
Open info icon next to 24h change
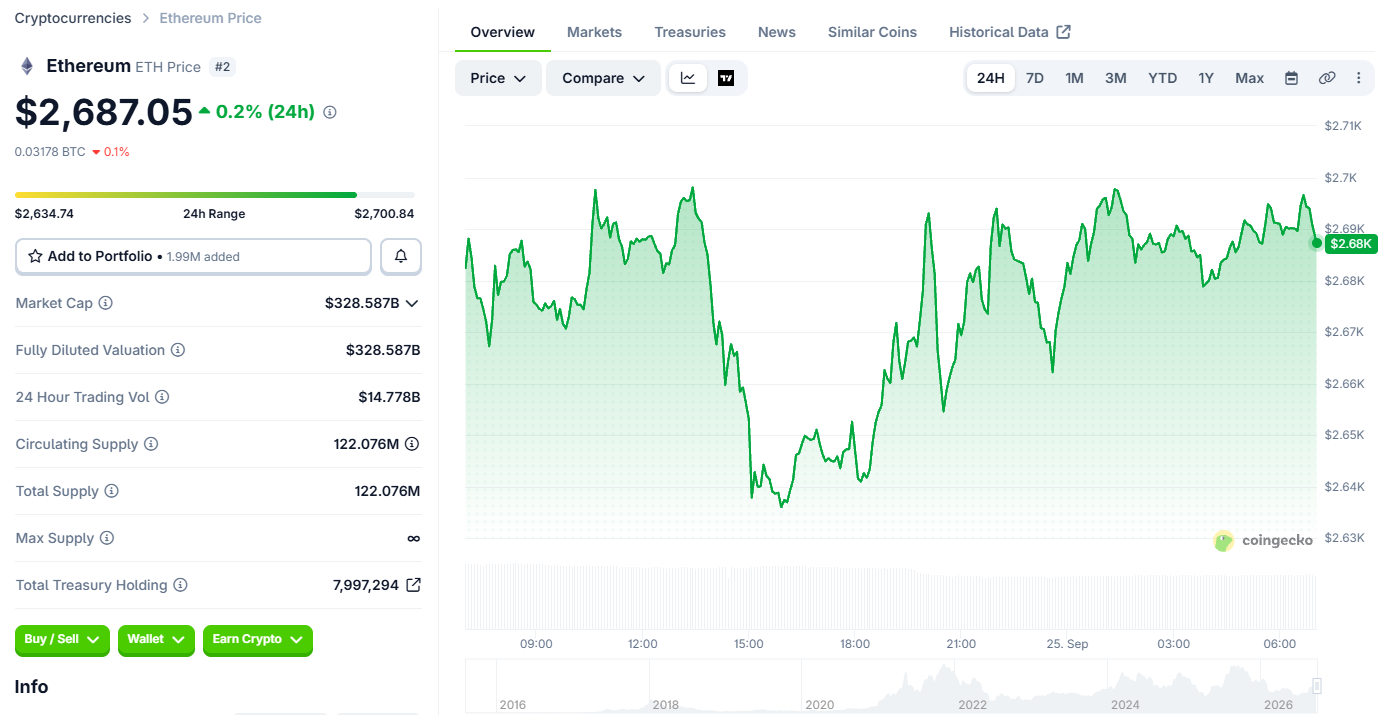click(x=330, y=112)
